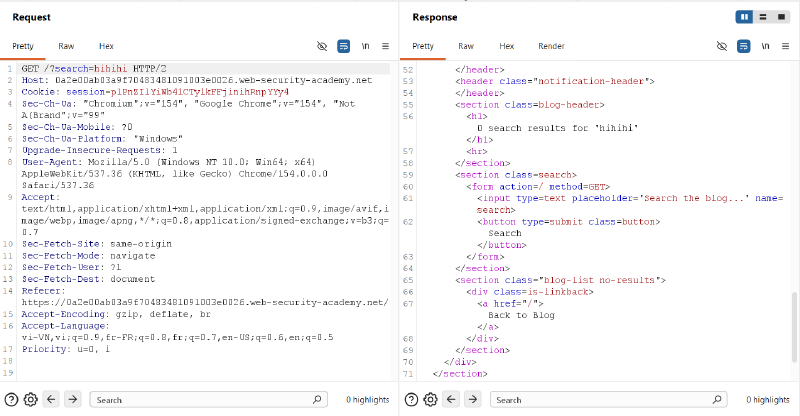Click the Host header line
The image size is (800, 416).
tap(197, 80)
